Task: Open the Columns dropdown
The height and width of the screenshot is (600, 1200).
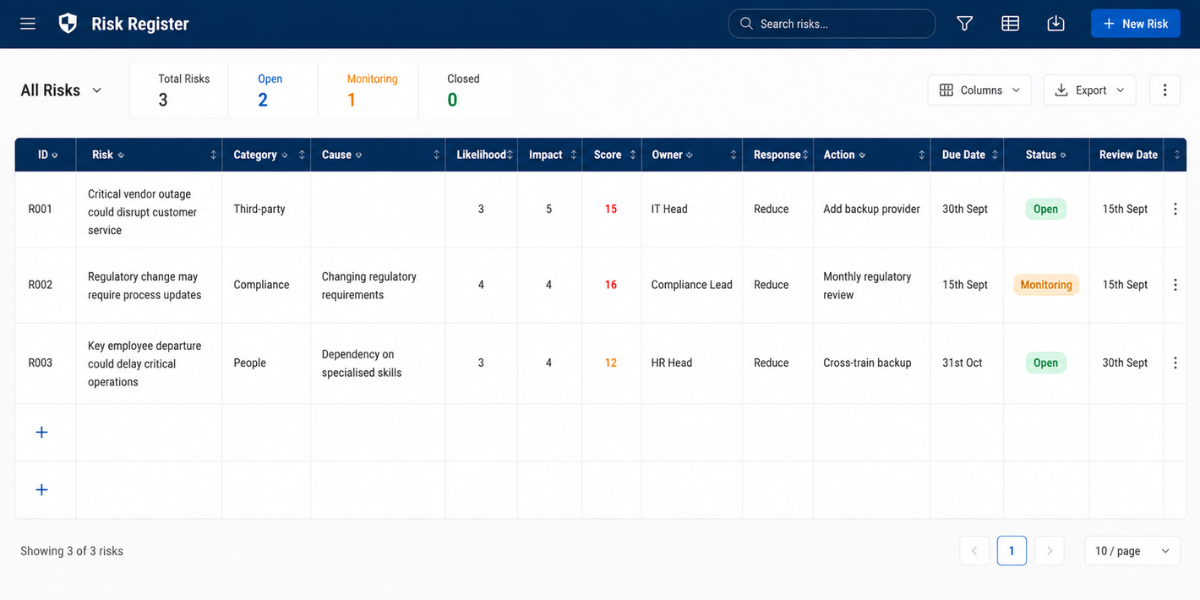Action: (x=979, y=90)
